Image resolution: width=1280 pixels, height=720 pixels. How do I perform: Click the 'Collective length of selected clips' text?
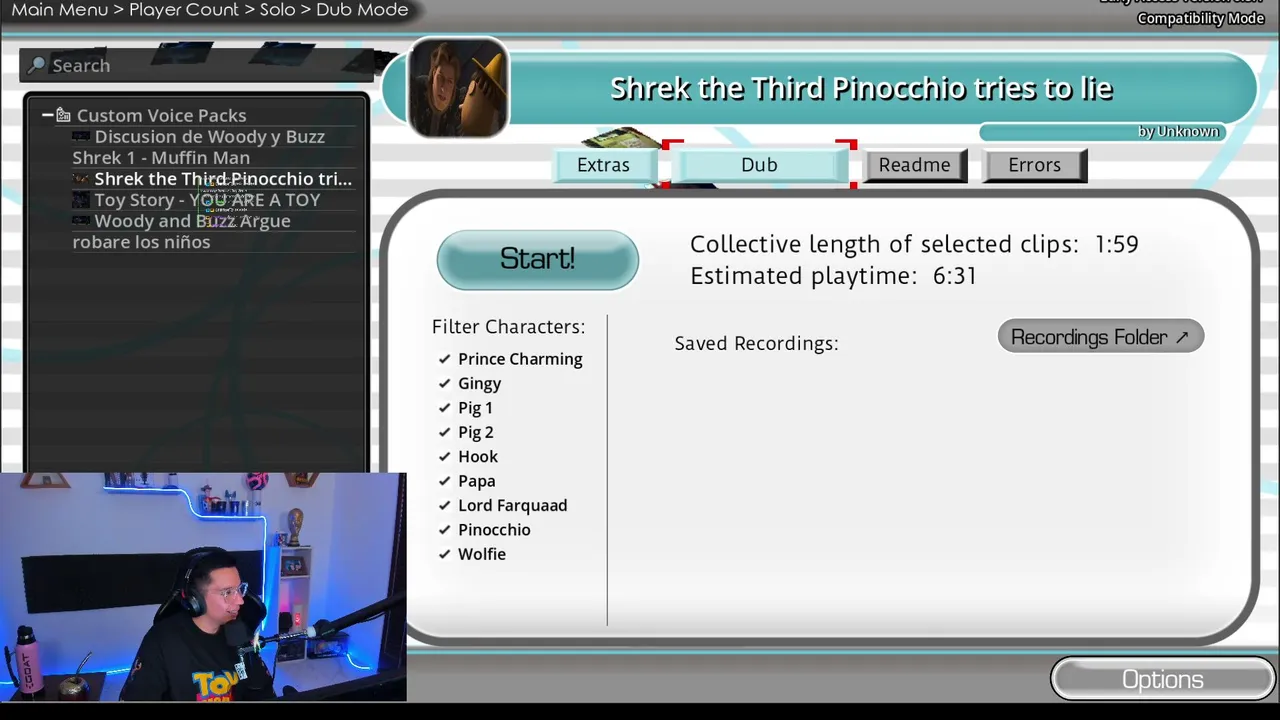(884, 244)
